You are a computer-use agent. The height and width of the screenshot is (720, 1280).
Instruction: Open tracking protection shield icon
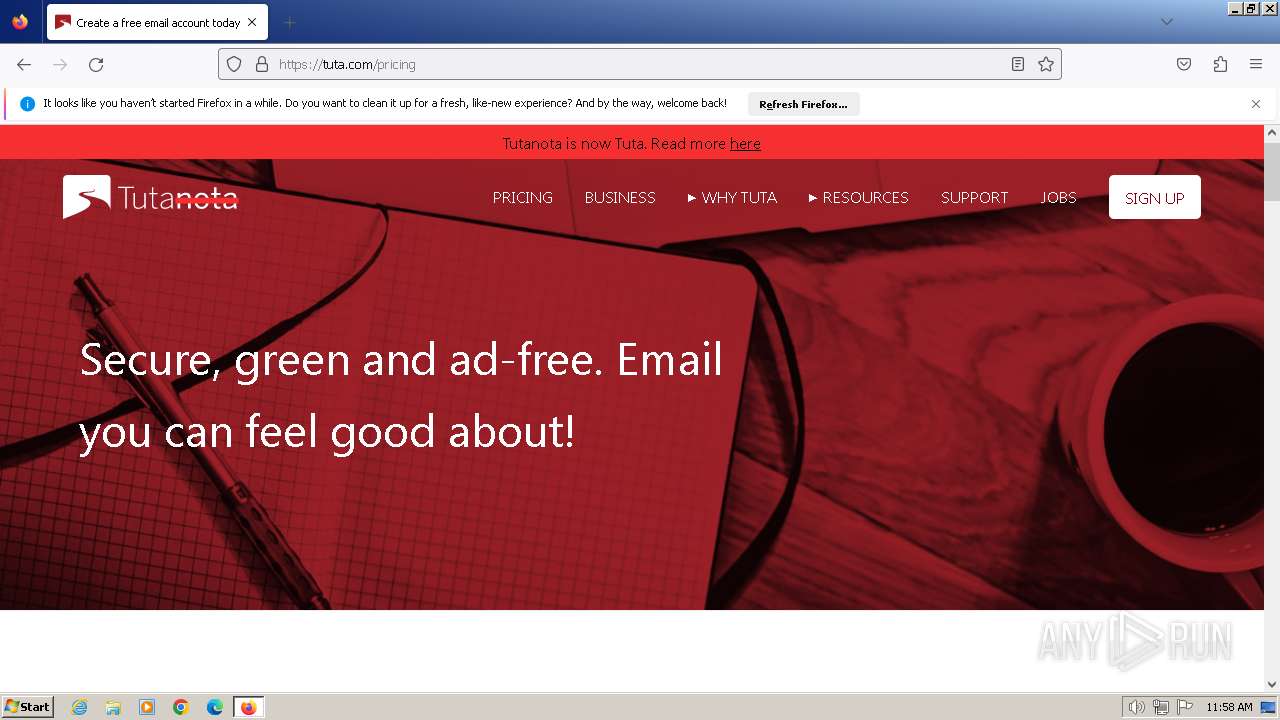coord(234,64)
